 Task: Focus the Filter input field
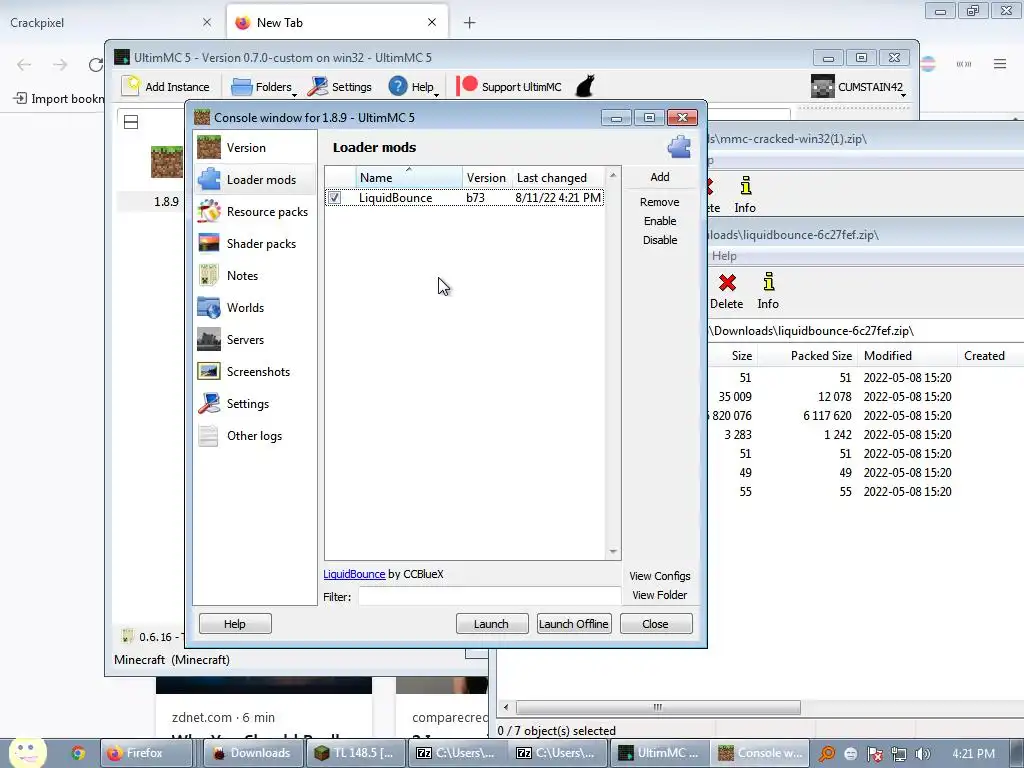click(488, 596)
